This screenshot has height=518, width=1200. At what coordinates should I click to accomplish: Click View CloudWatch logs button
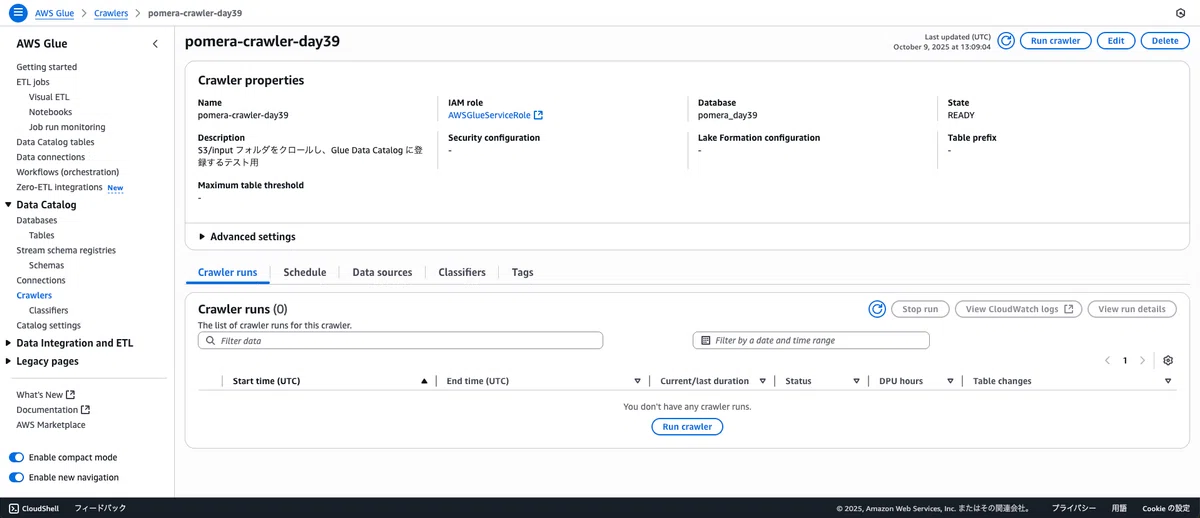pos(1019,309)
